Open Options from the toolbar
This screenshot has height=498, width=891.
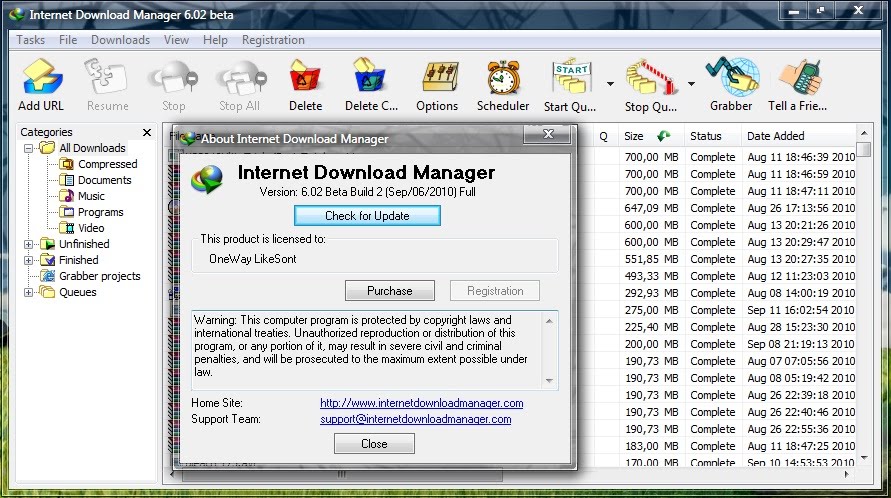click(437, 85)
